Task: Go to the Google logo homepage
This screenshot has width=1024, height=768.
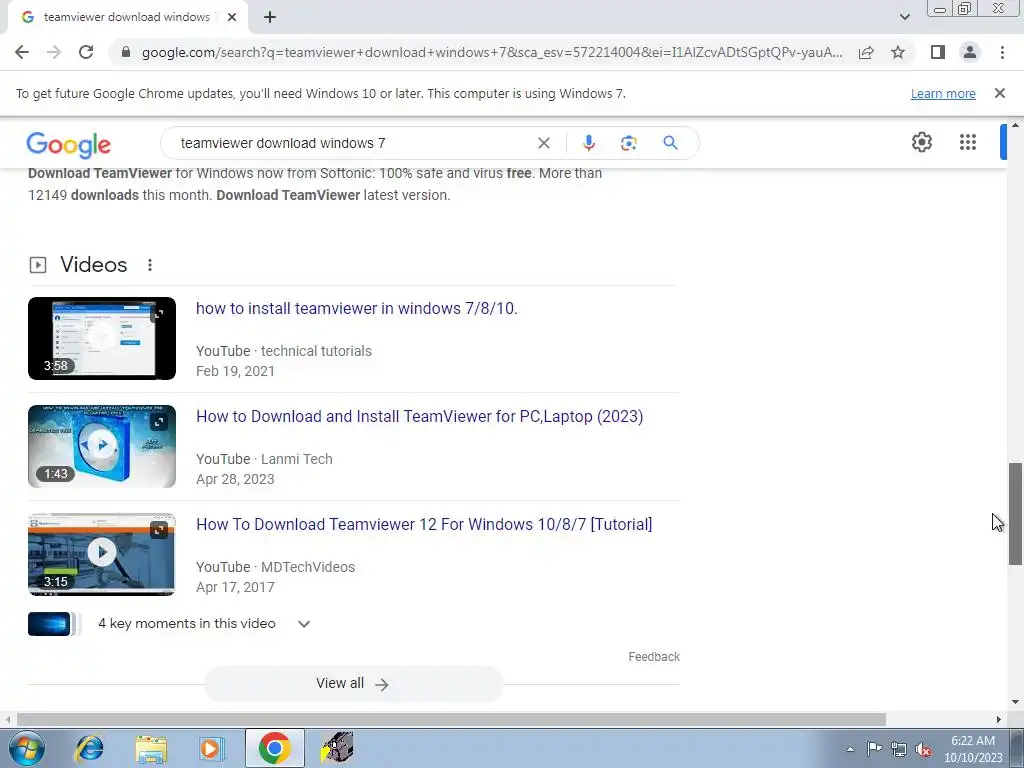Action: (69, 144)
